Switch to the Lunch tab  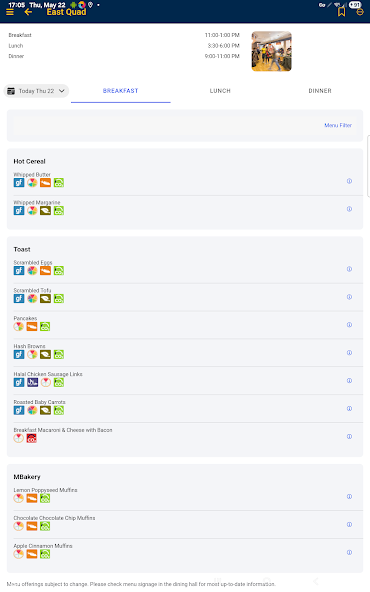pos(220,91)
